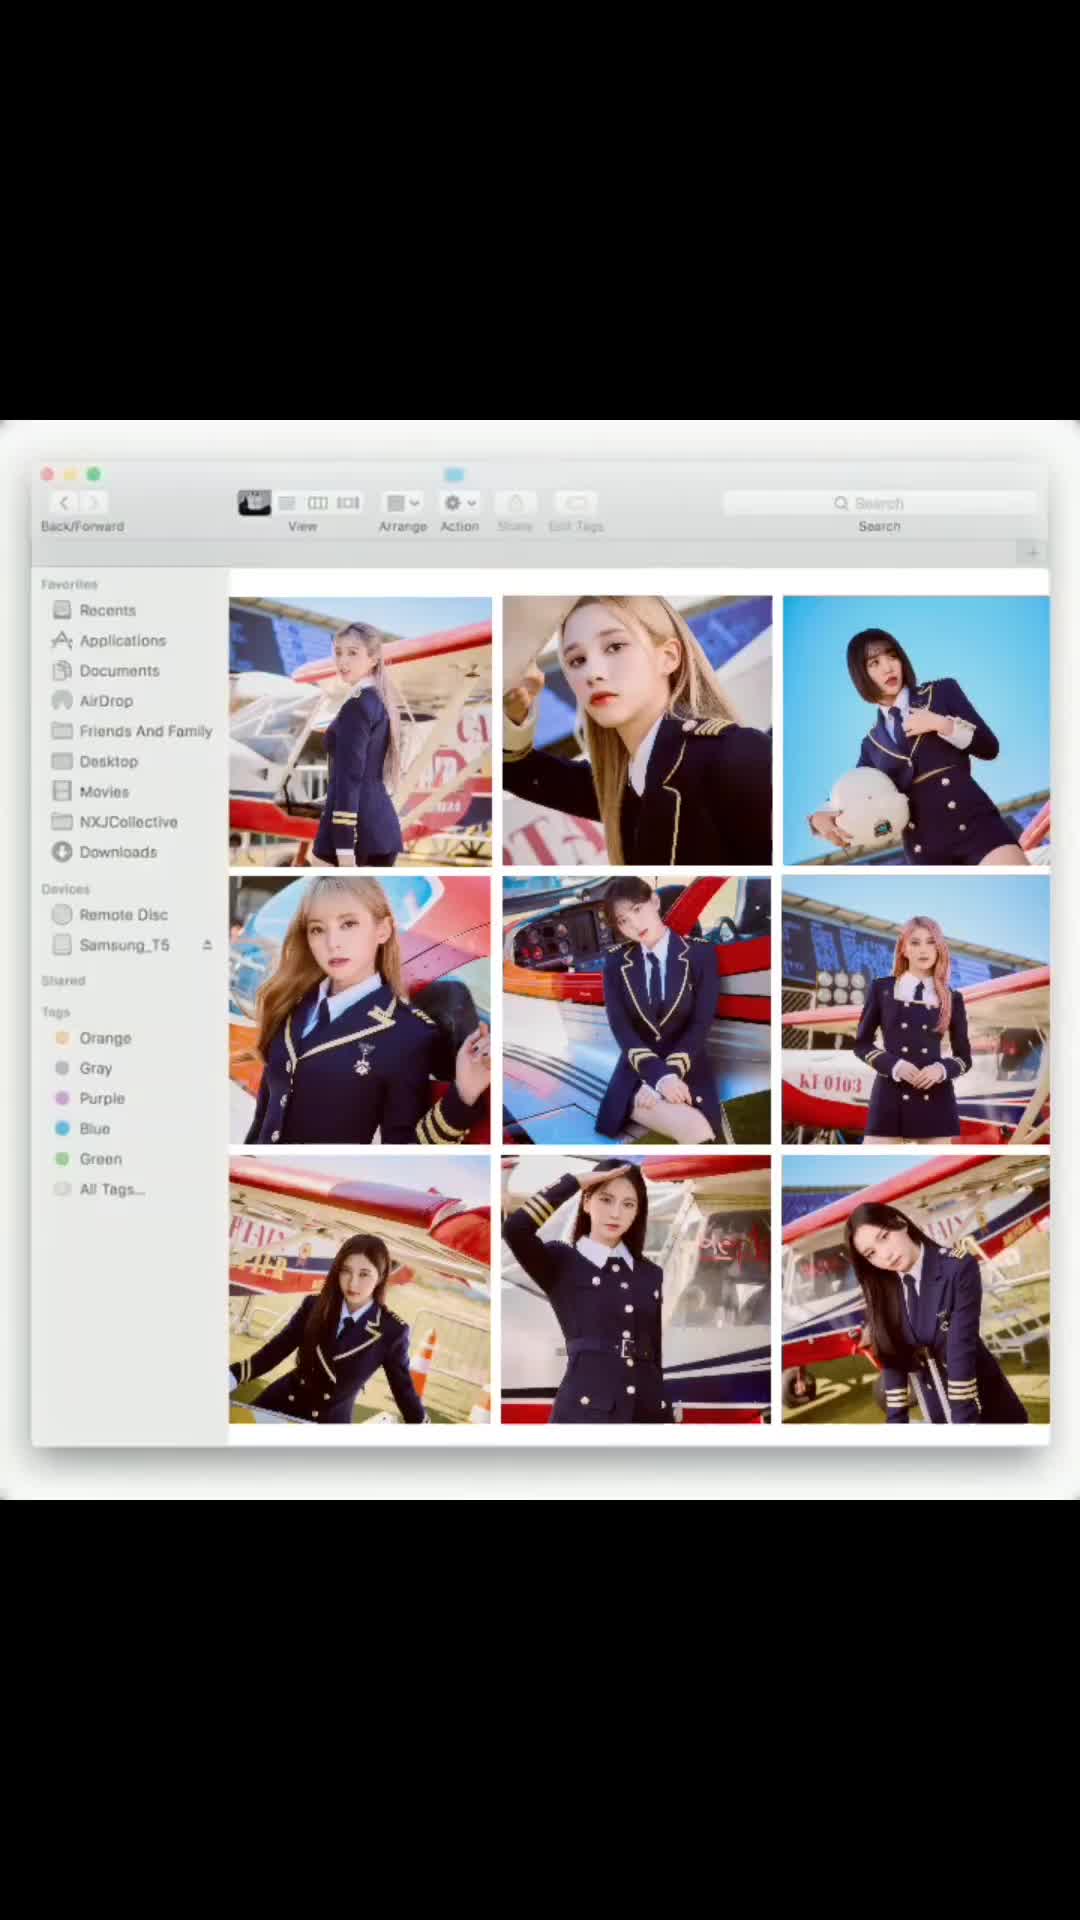Screen dimensions: 1080x1920
Task: Switch to gallery view in the toolbar
Action: (x=348, y=503)
